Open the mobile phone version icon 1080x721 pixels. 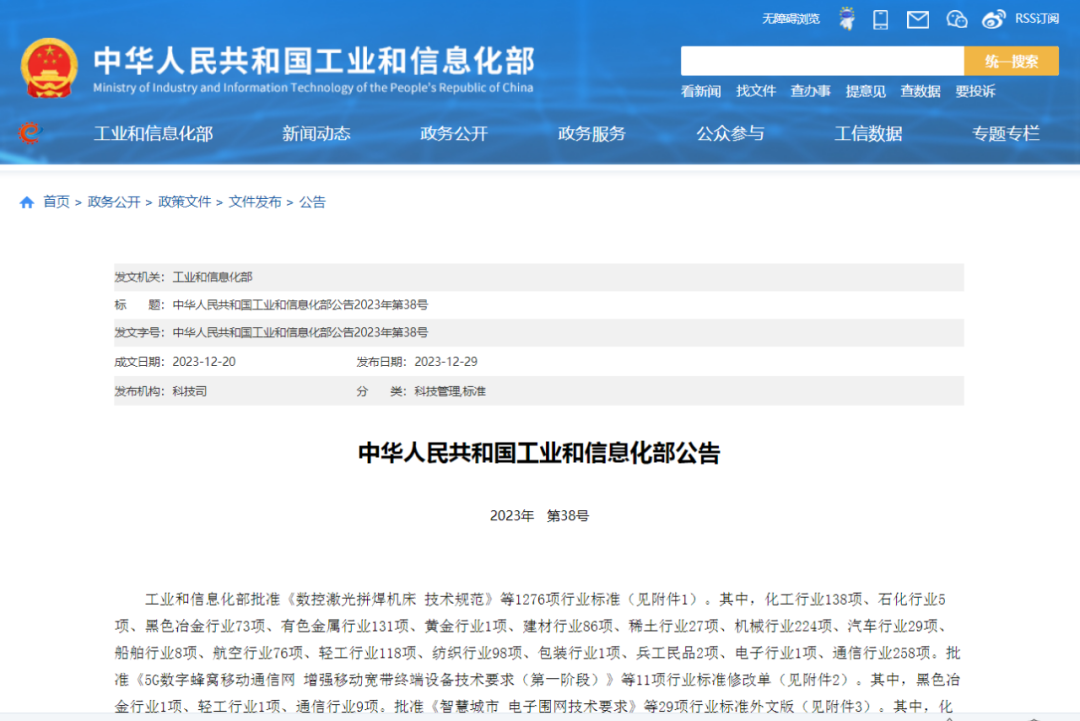(x=881, y=19)
